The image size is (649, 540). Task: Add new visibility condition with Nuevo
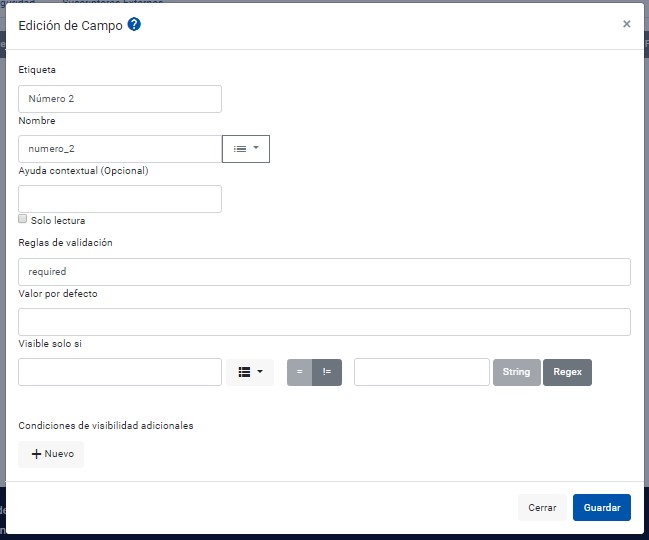click(51, 454)
